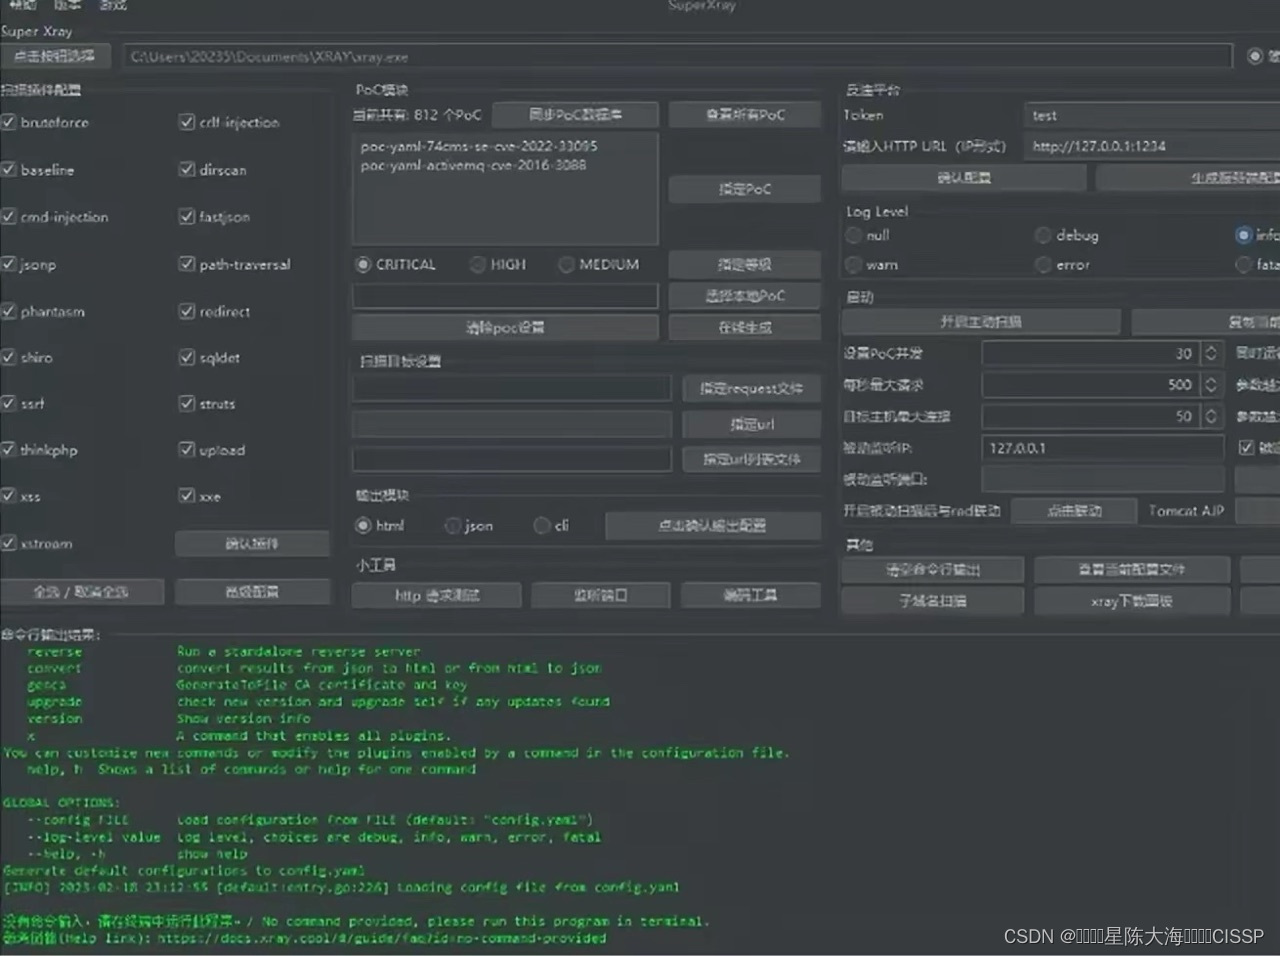
Task: Toggle the bruteforce plugin checkbox
Action: pos(9,122)
